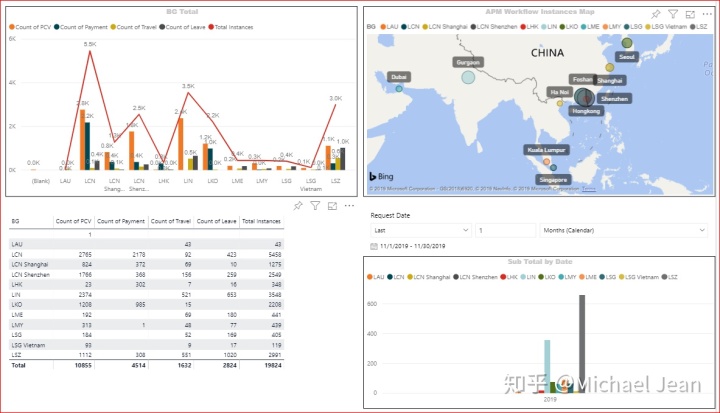Click the 5.5K data label in BG Total

(x=90, y=44)
